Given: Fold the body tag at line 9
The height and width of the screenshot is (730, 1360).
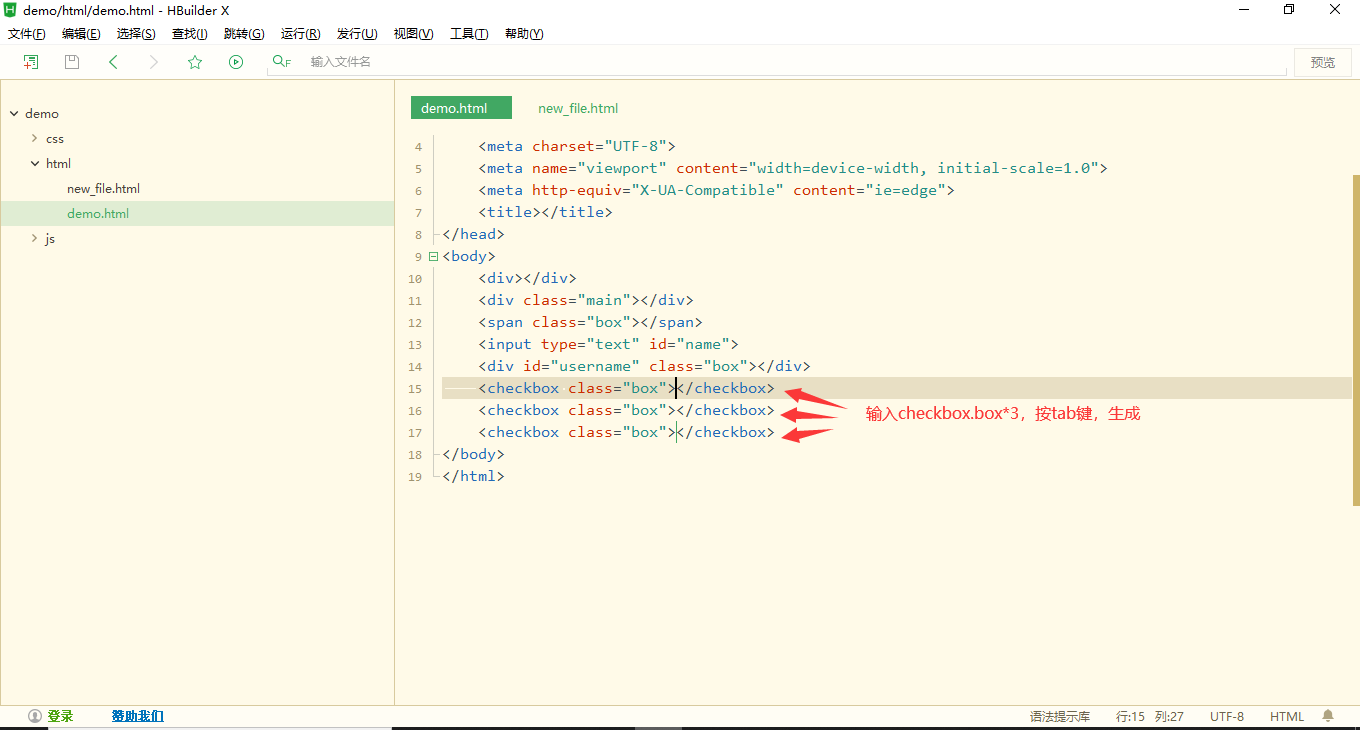Looking at the screenshot, I should pos(433,256).
